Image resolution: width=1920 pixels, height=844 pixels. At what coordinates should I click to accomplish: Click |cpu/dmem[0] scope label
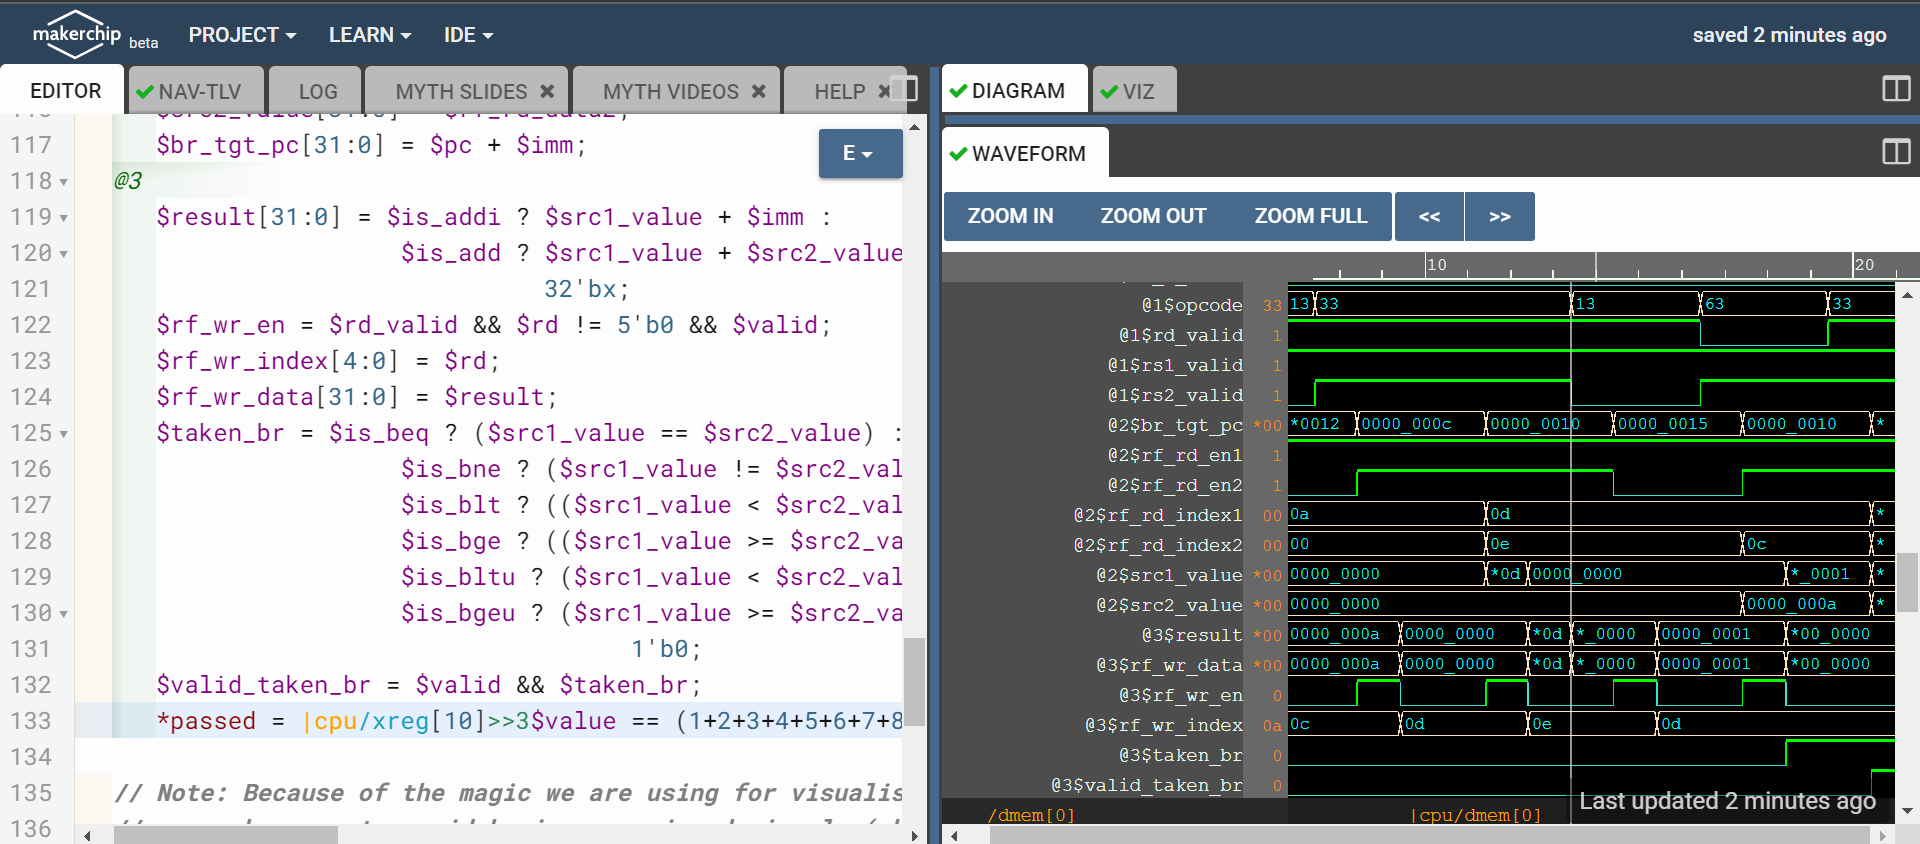click(x=1475, y=815)
